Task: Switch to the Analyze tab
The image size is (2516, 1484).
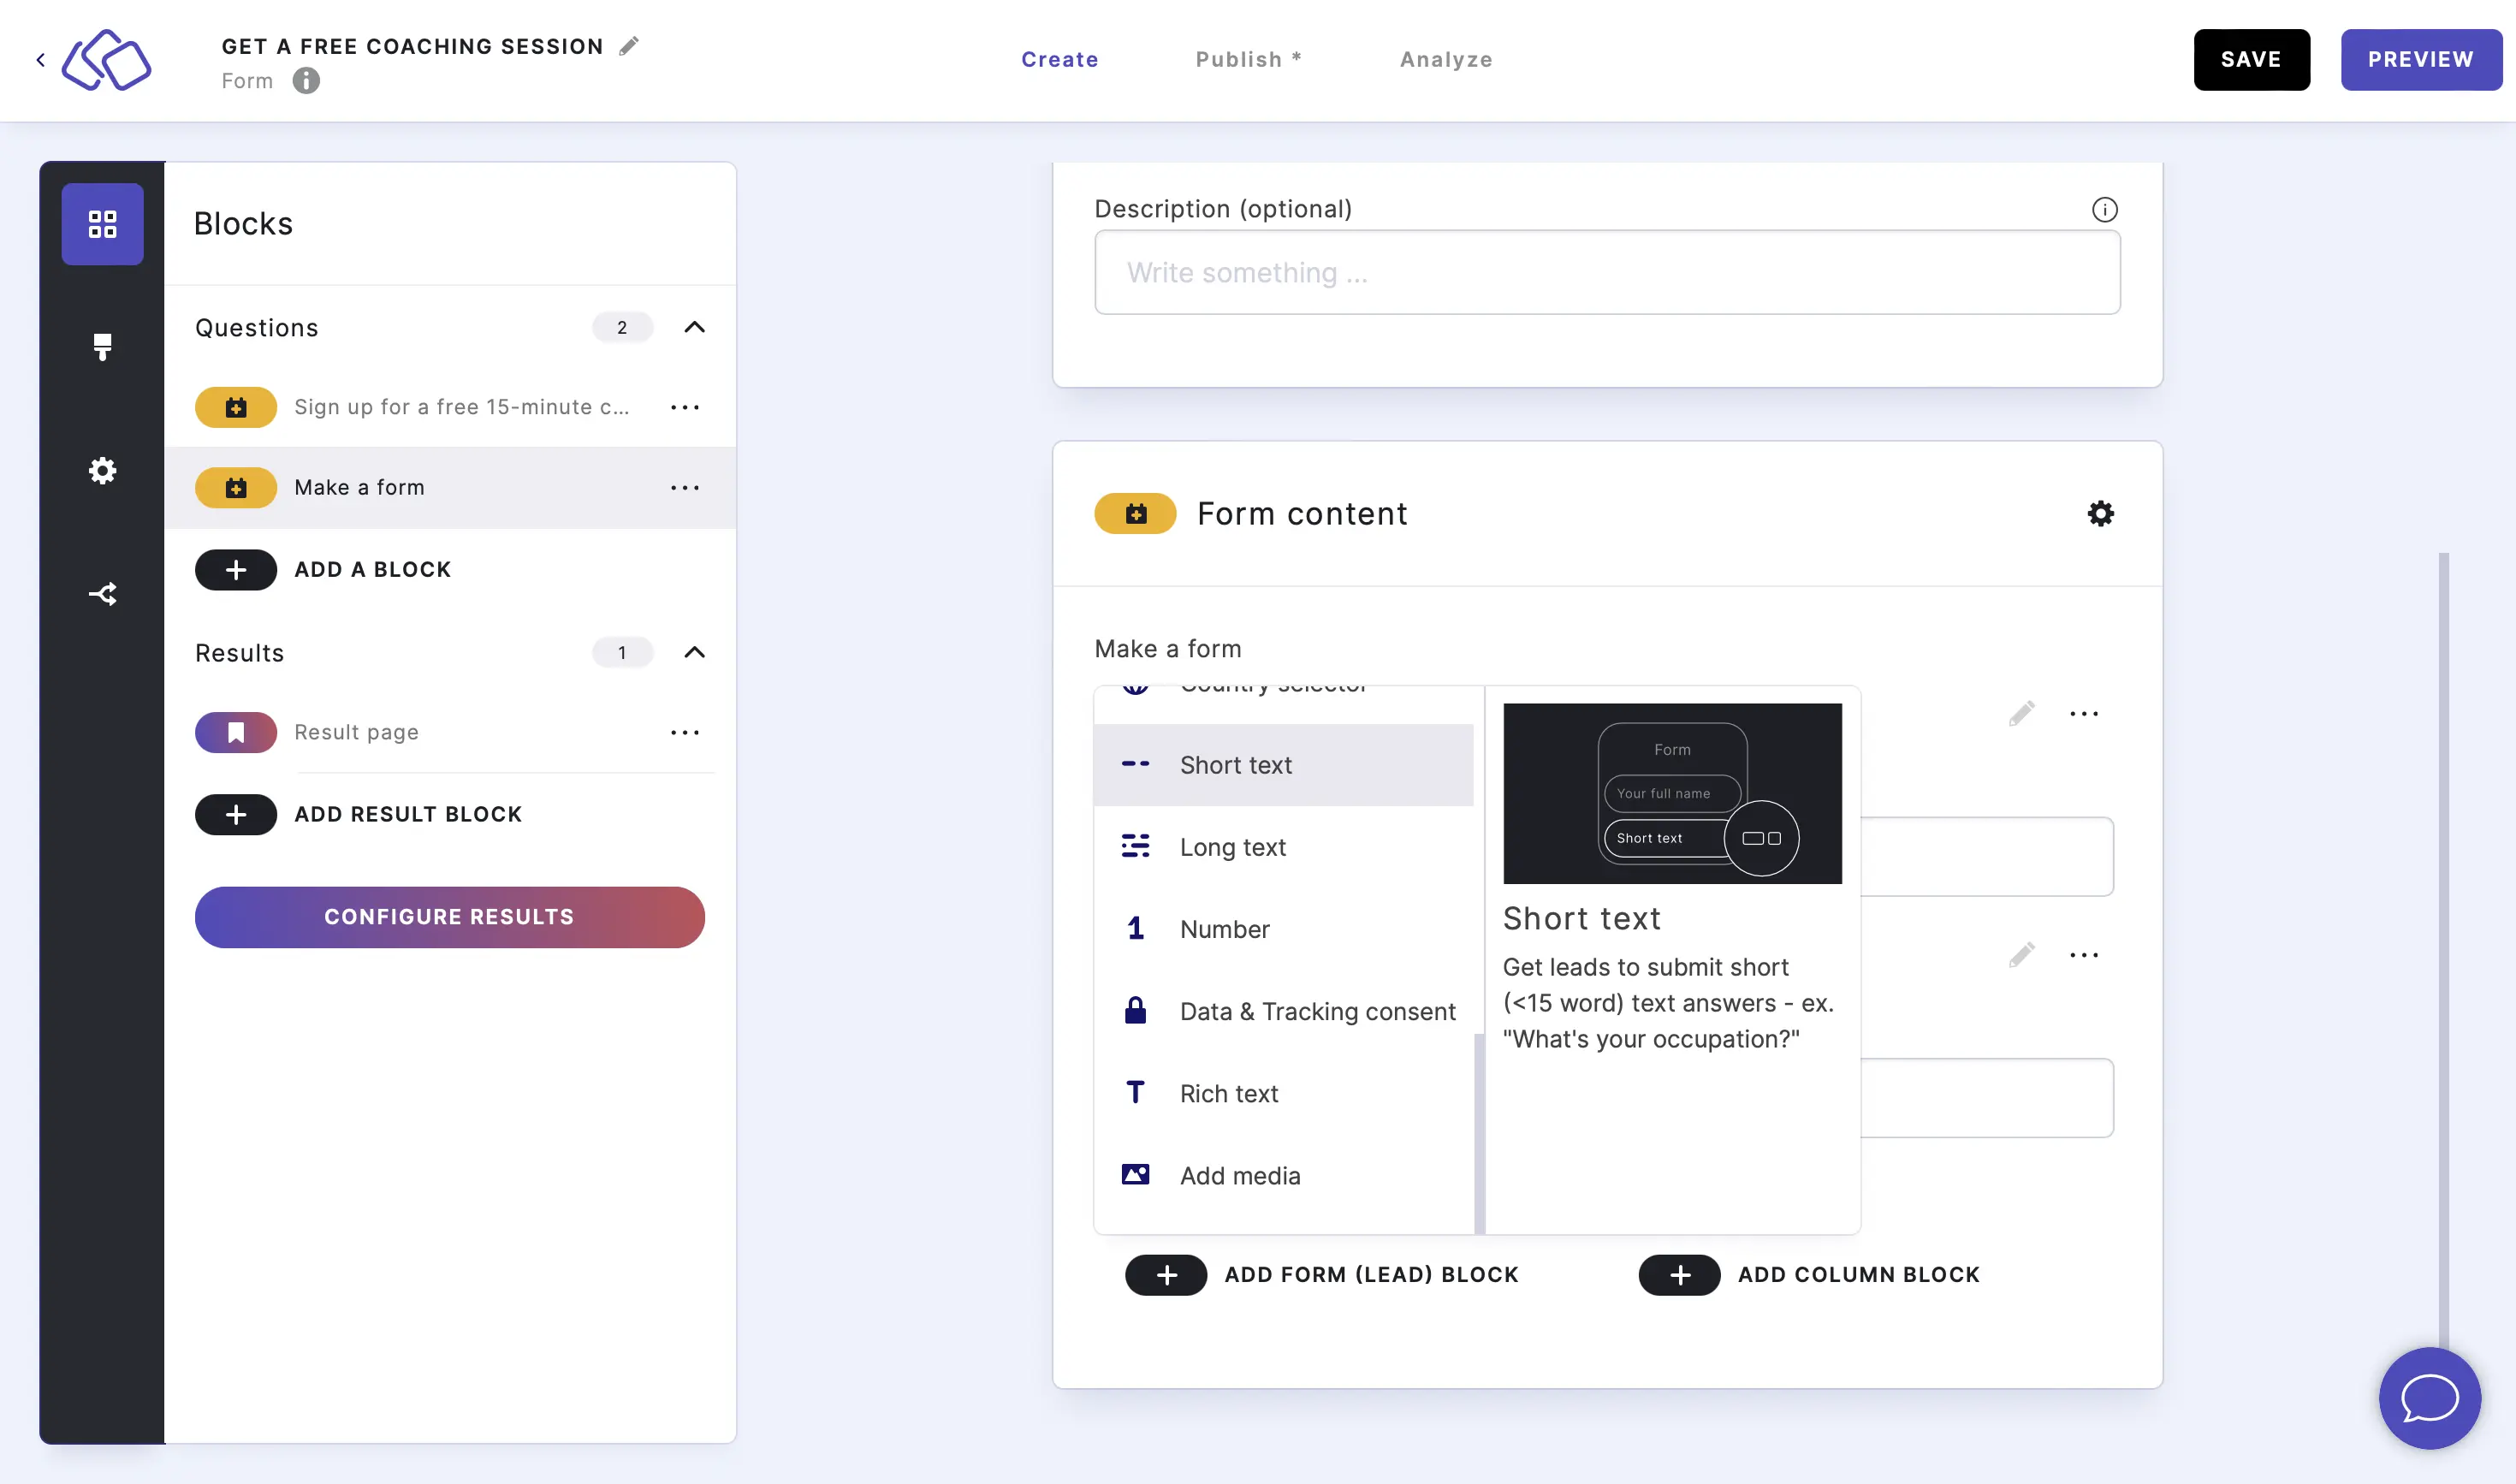Action: coord(1446,58)
